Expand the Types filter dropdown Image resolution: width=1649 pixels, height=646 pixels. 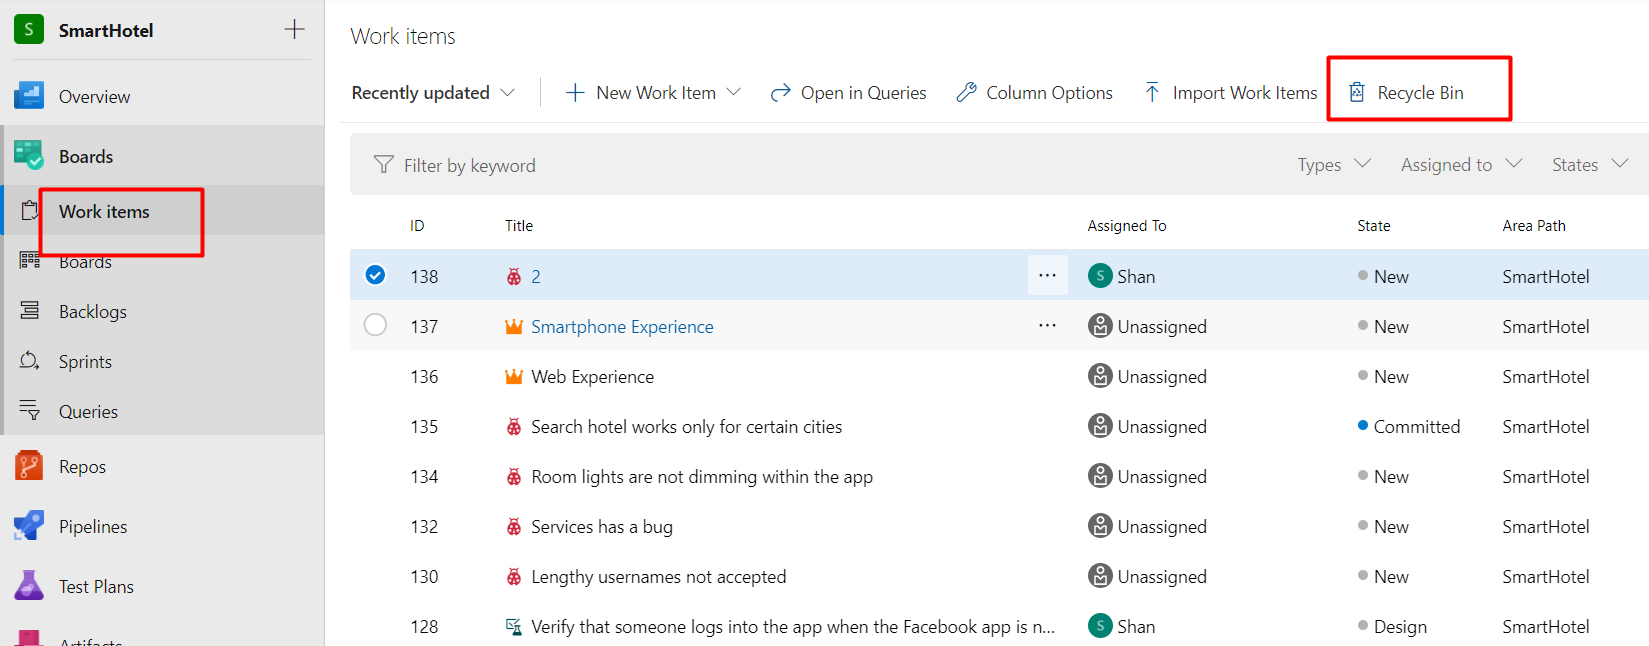point(1334,165)
